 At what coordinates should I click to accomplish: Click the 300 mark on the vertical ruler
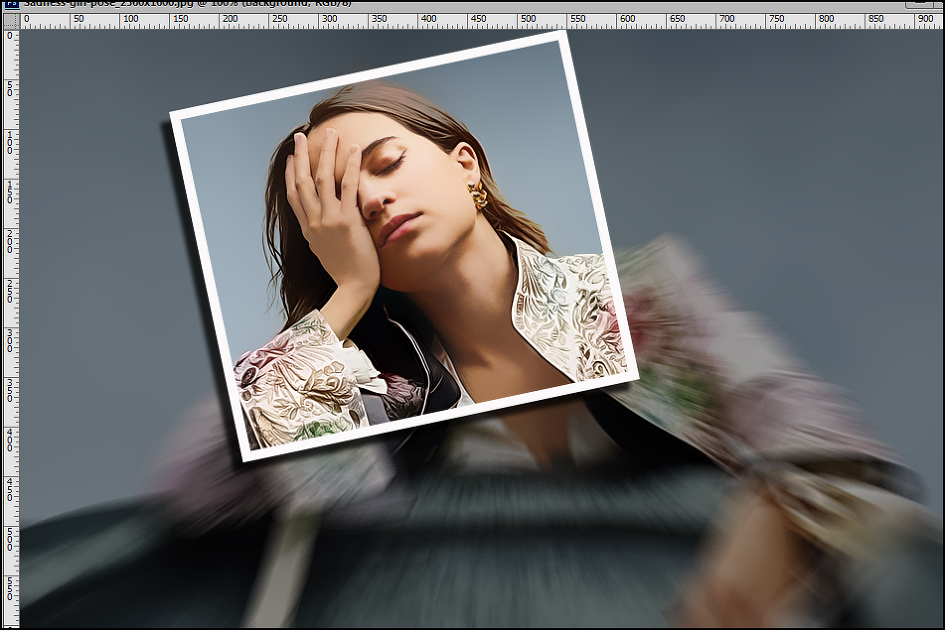[10, 340]
